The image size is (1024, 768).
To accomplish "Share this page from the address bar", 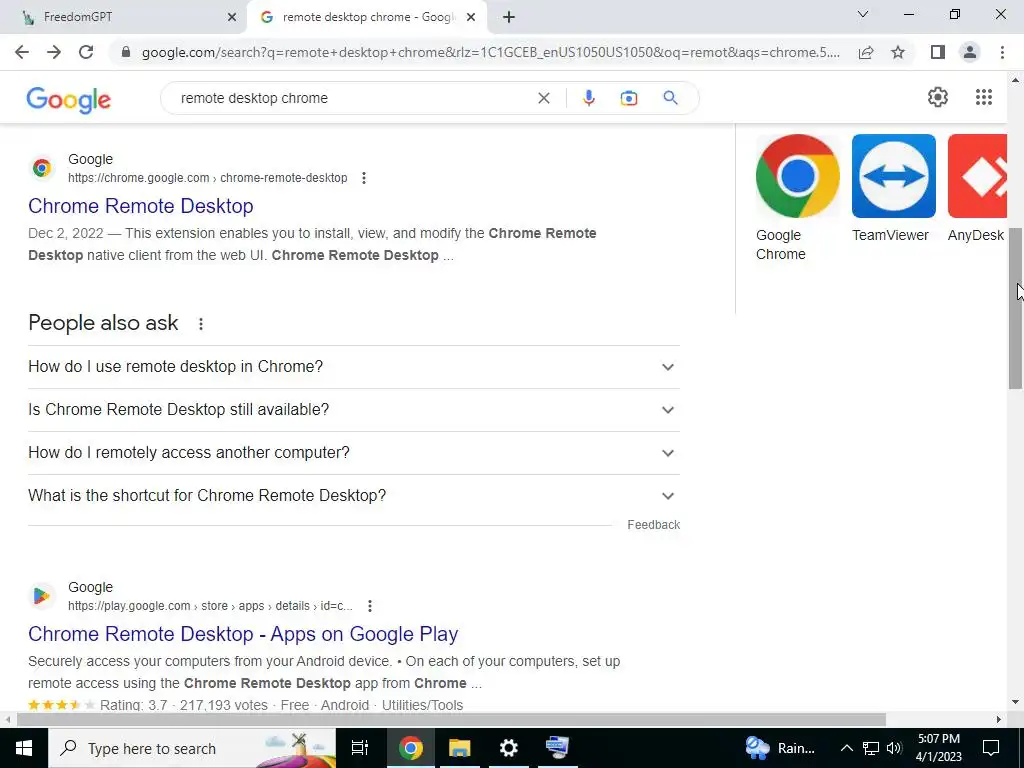I will [866, 52].
